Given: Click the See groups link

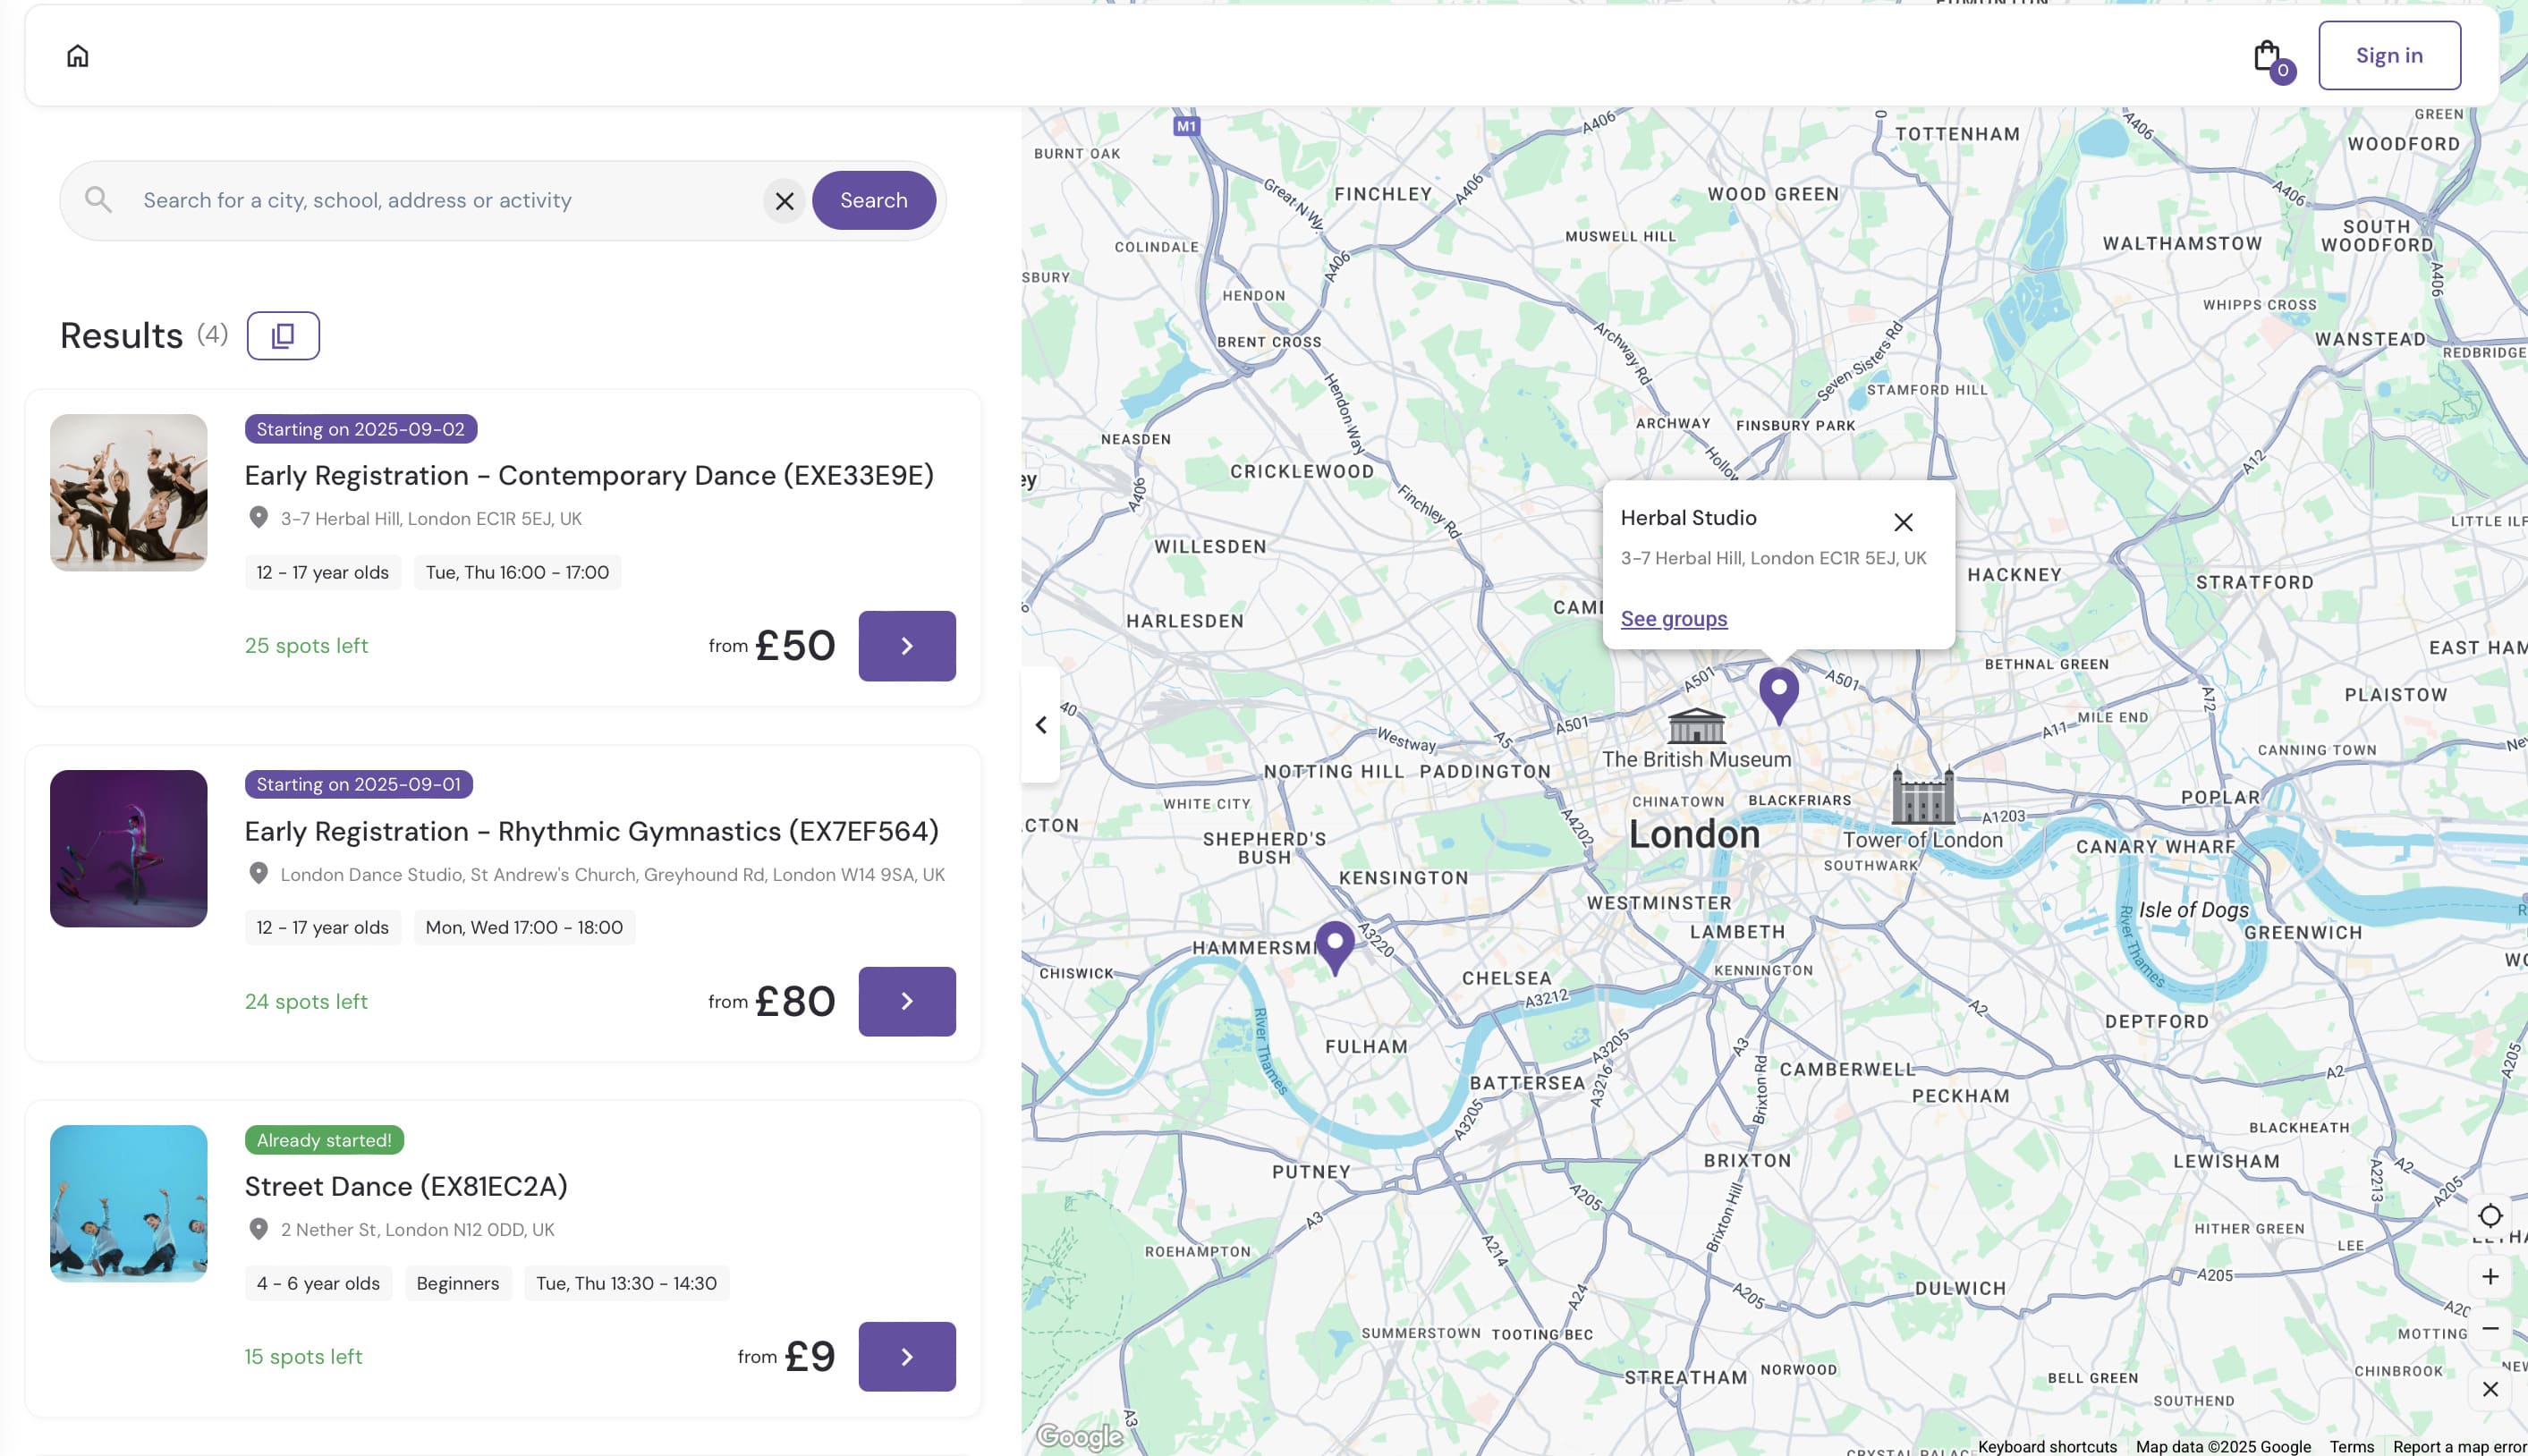Looking at the screenshot, I should pos(1674,619).
